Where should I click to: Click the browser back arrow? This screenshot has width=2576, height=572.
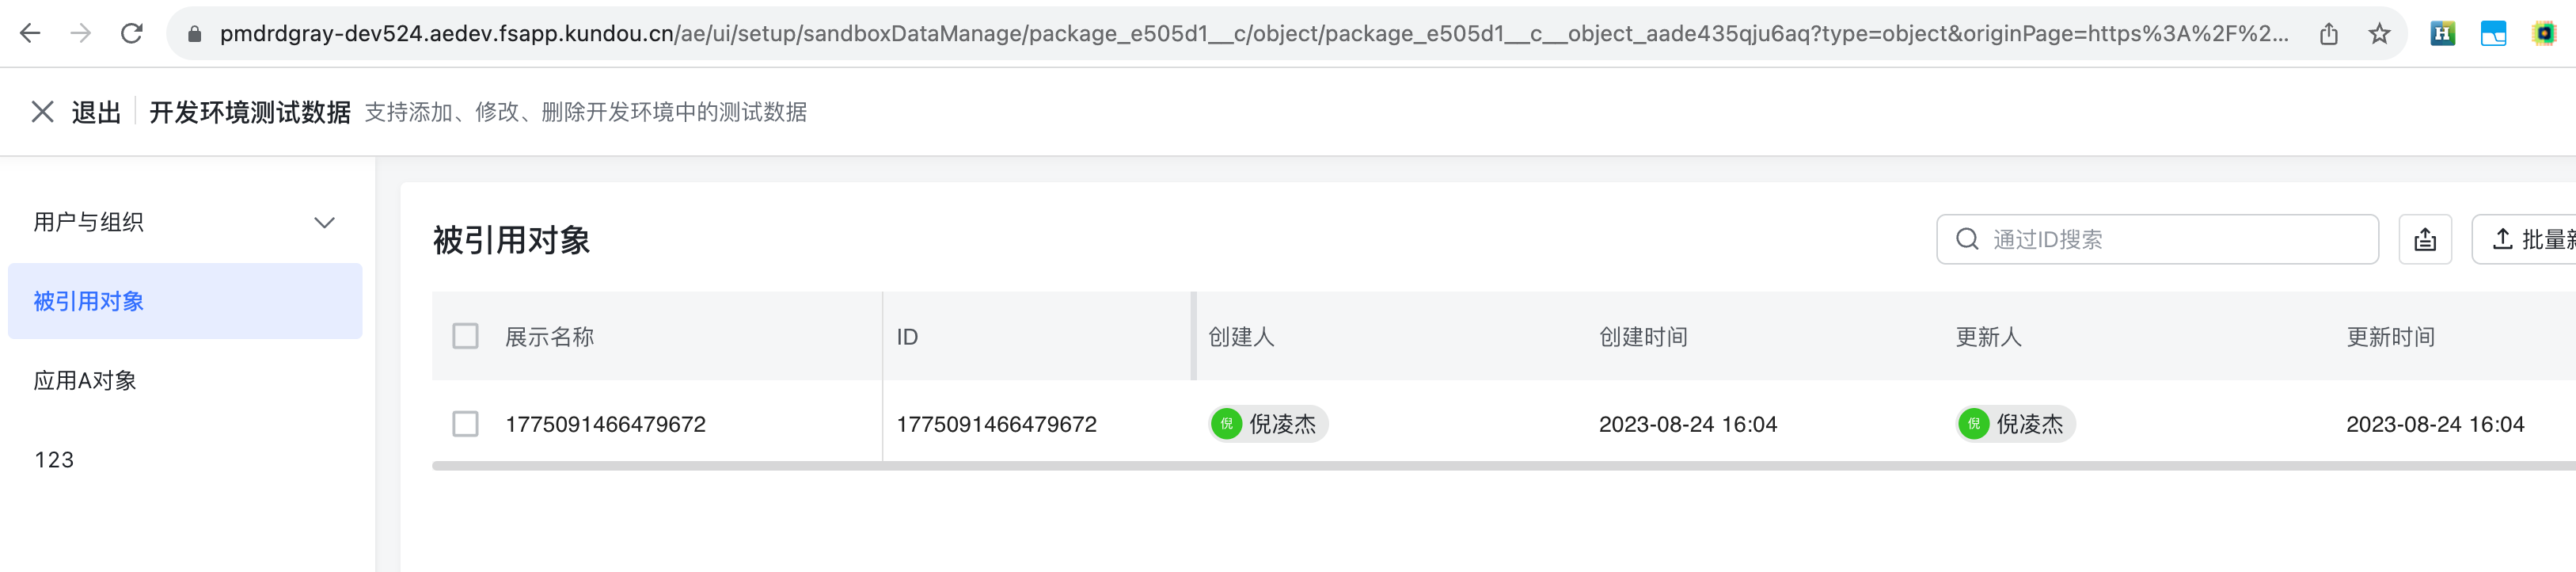pyautogui.click(x=30, y=34)
